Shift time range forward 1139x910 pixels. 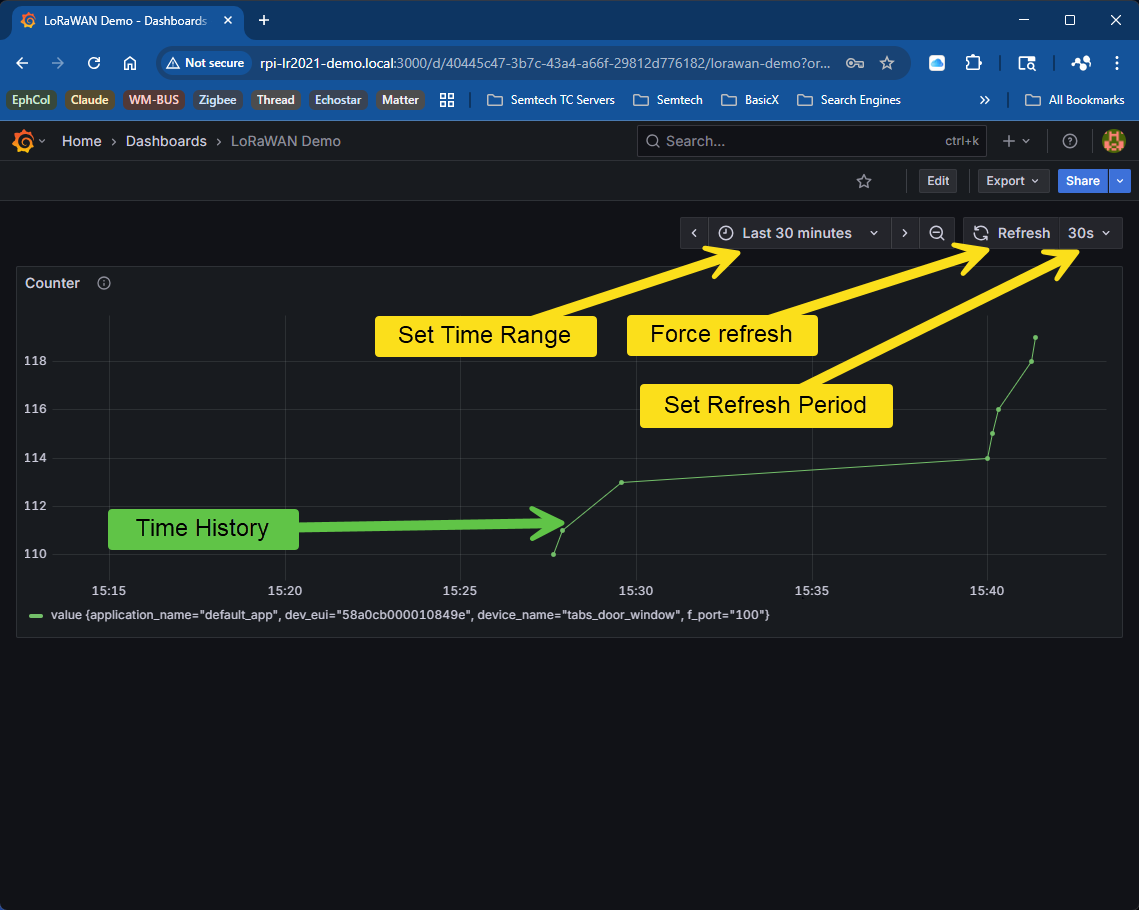(x=904, y=233)
